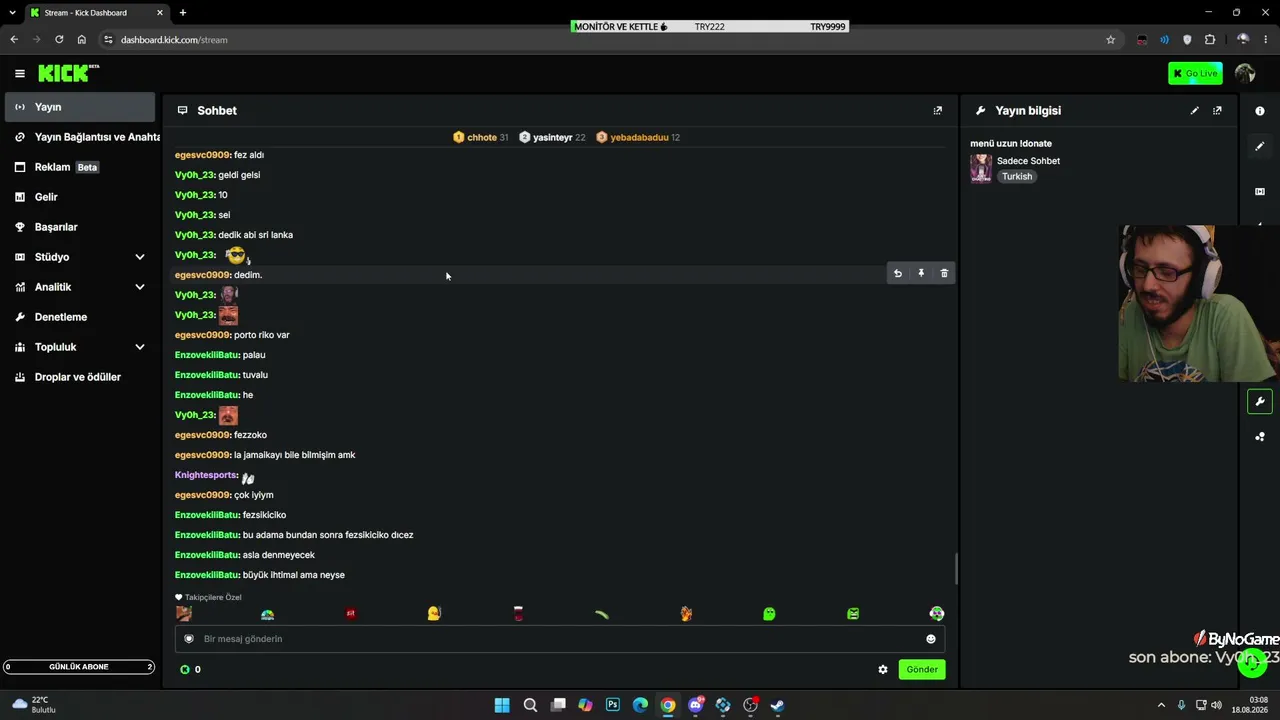Open Microsoft Edge from the taskbar
This screenshot has width=1280, height=720.
[640, 705]
